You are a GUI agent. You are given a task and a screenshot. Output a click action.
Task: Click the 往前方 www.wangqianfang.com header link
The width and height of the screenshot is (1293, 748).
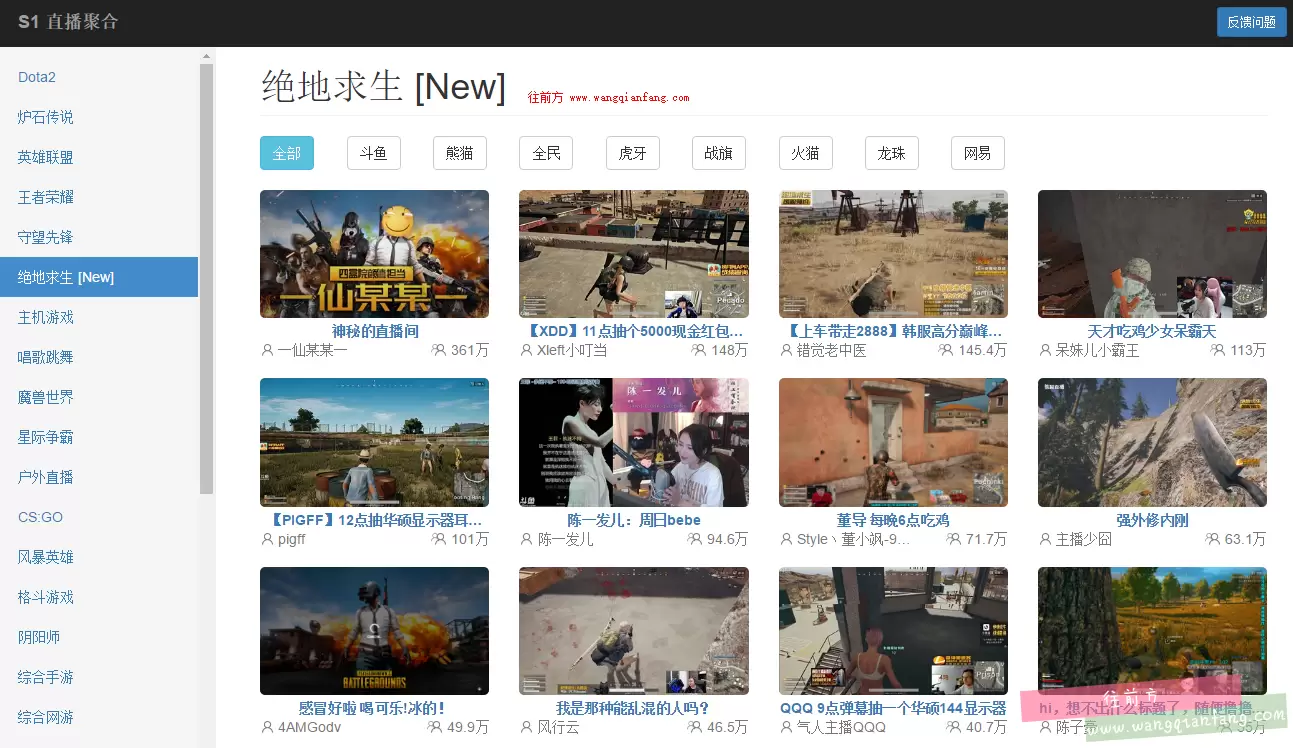pyautogui.click(x=608, y=98)
